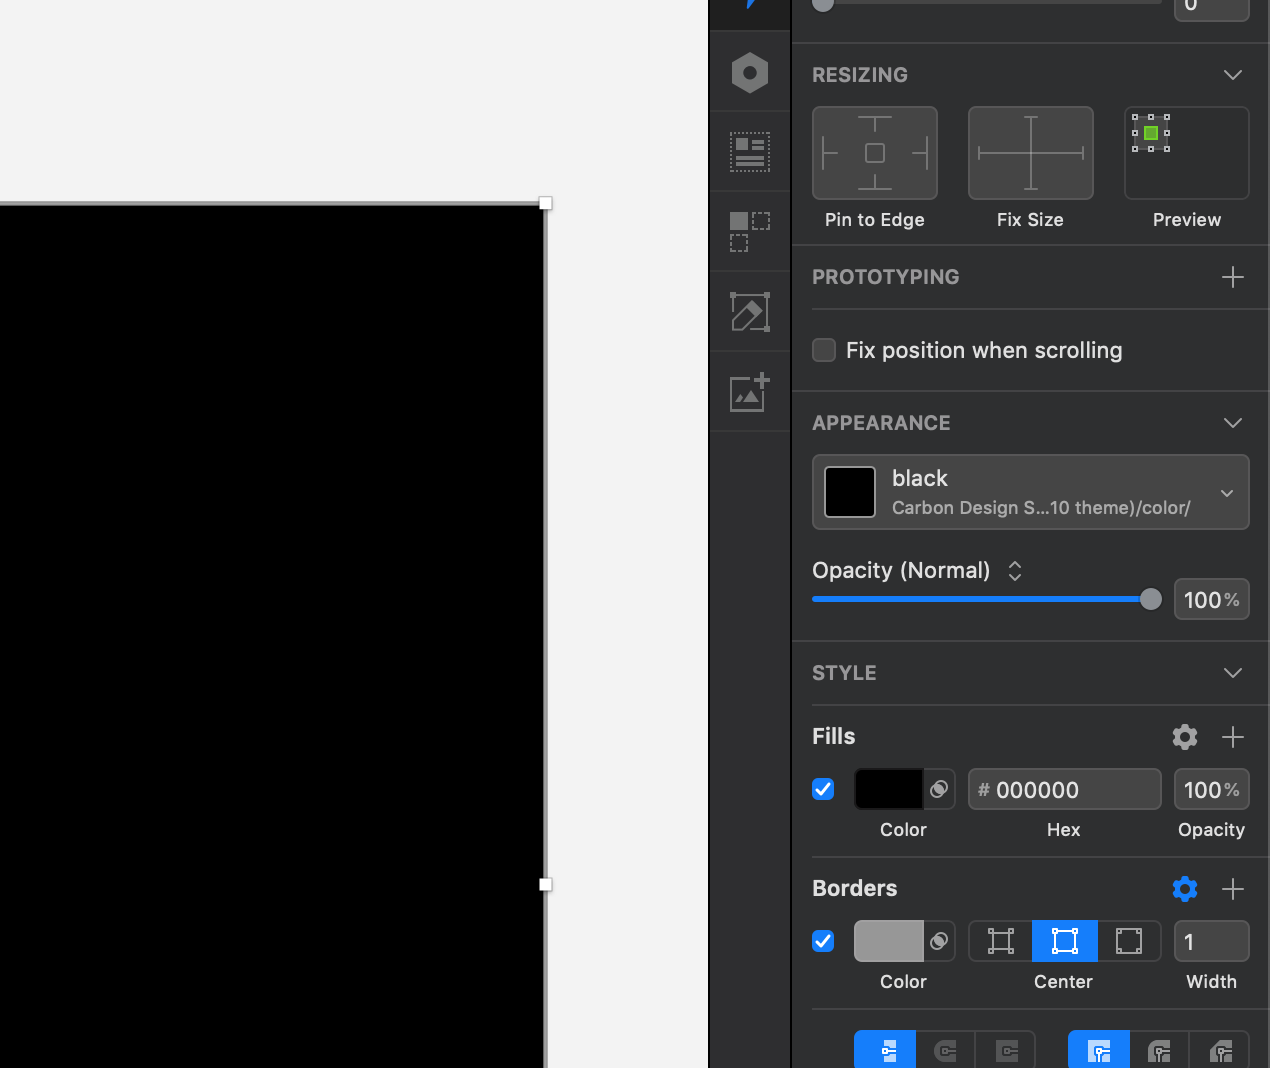Click the edit shape sidebar icon
The height and width of the screenshot is (1068, 1270).
click(x=749, y=311)
